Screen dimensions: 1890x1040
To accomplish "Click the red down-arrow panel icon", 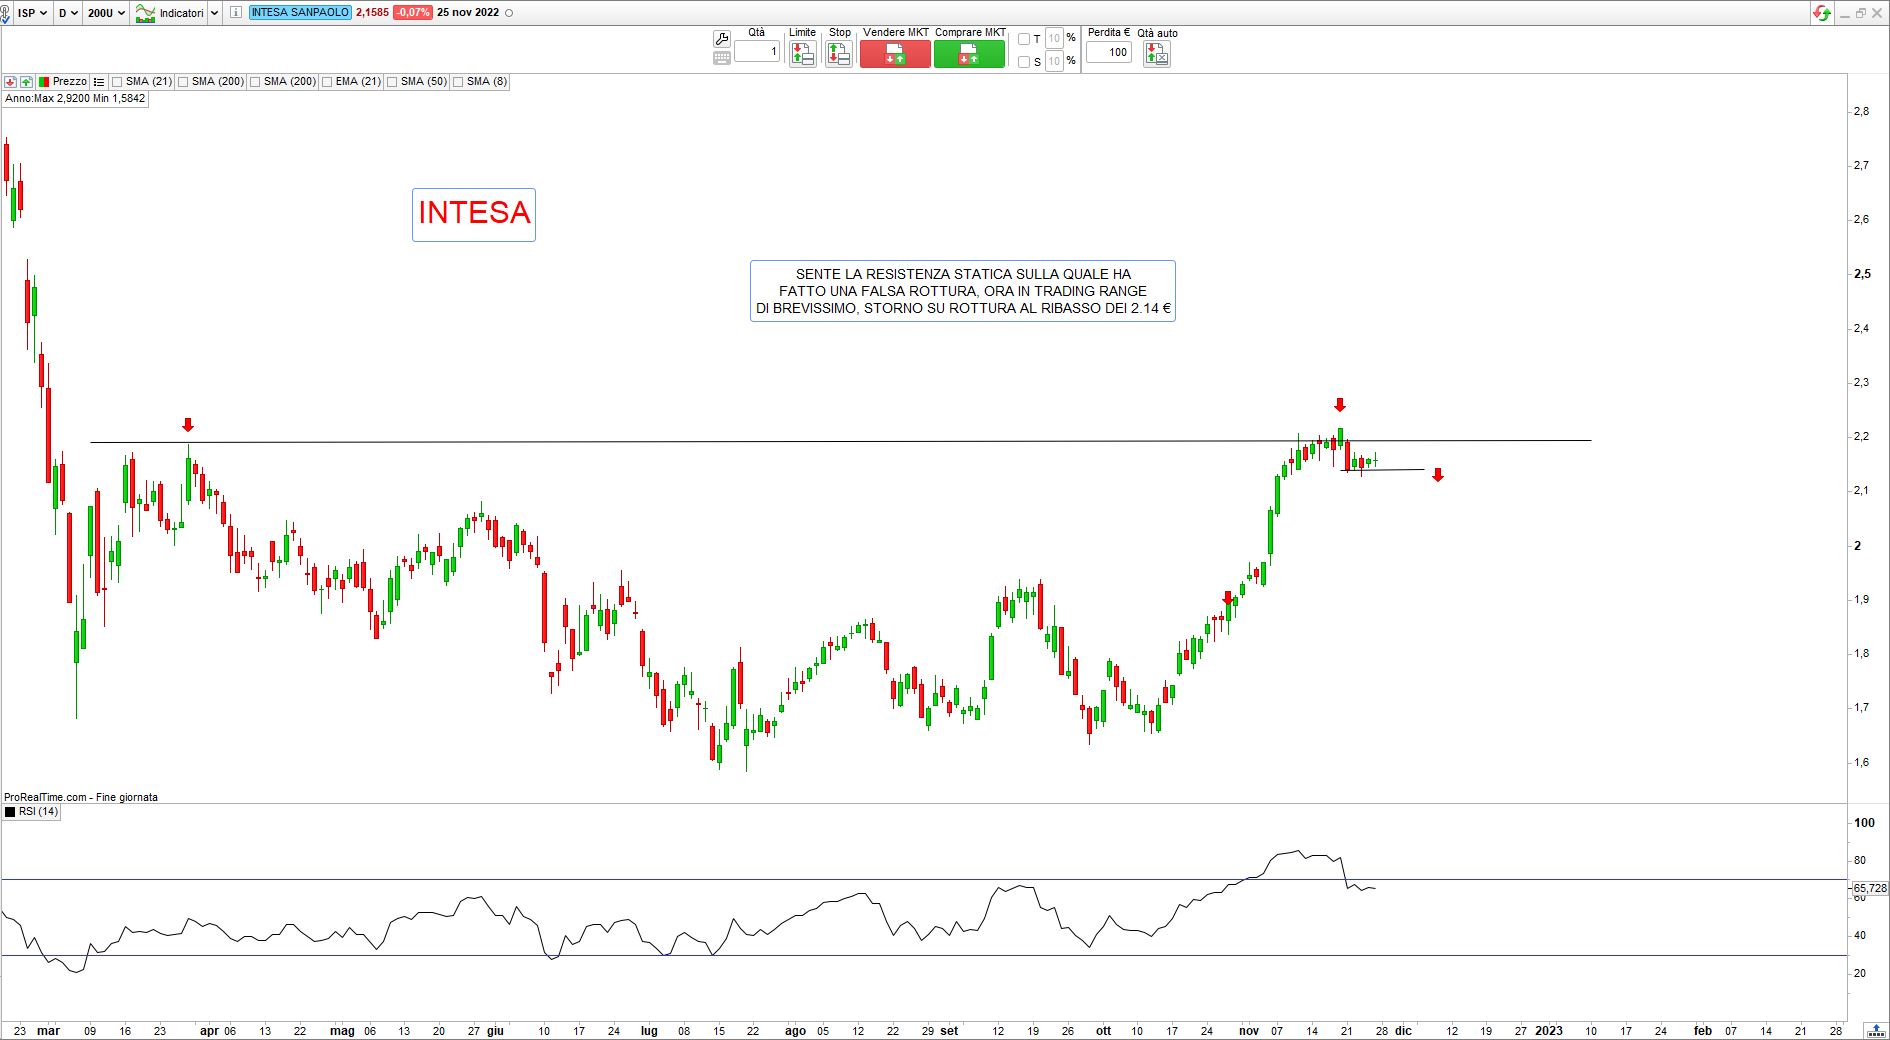I will point(10,82).
